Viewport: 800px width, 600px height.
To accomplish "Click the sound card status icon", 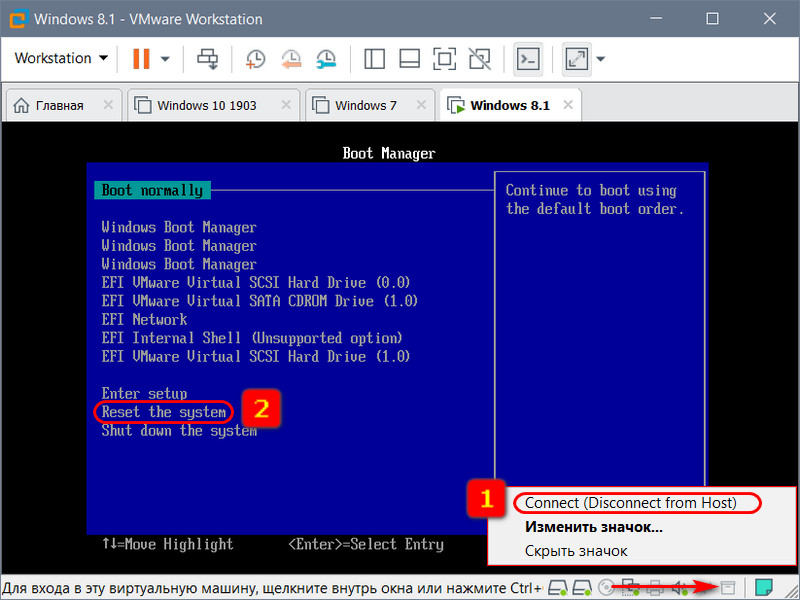I will point(680,588).
